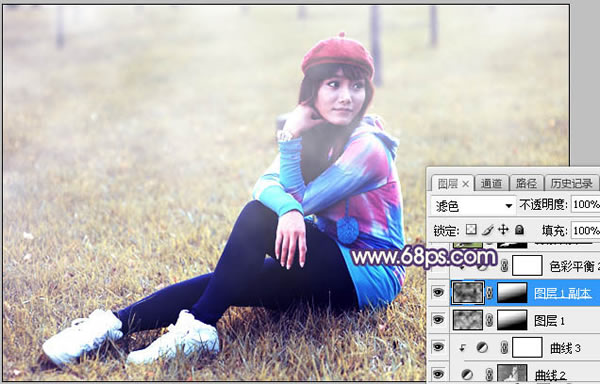Click the mask link icon on 曲线 3
Image resolution: width=600 pixels, height=384 pixels.
coord(505,347)
